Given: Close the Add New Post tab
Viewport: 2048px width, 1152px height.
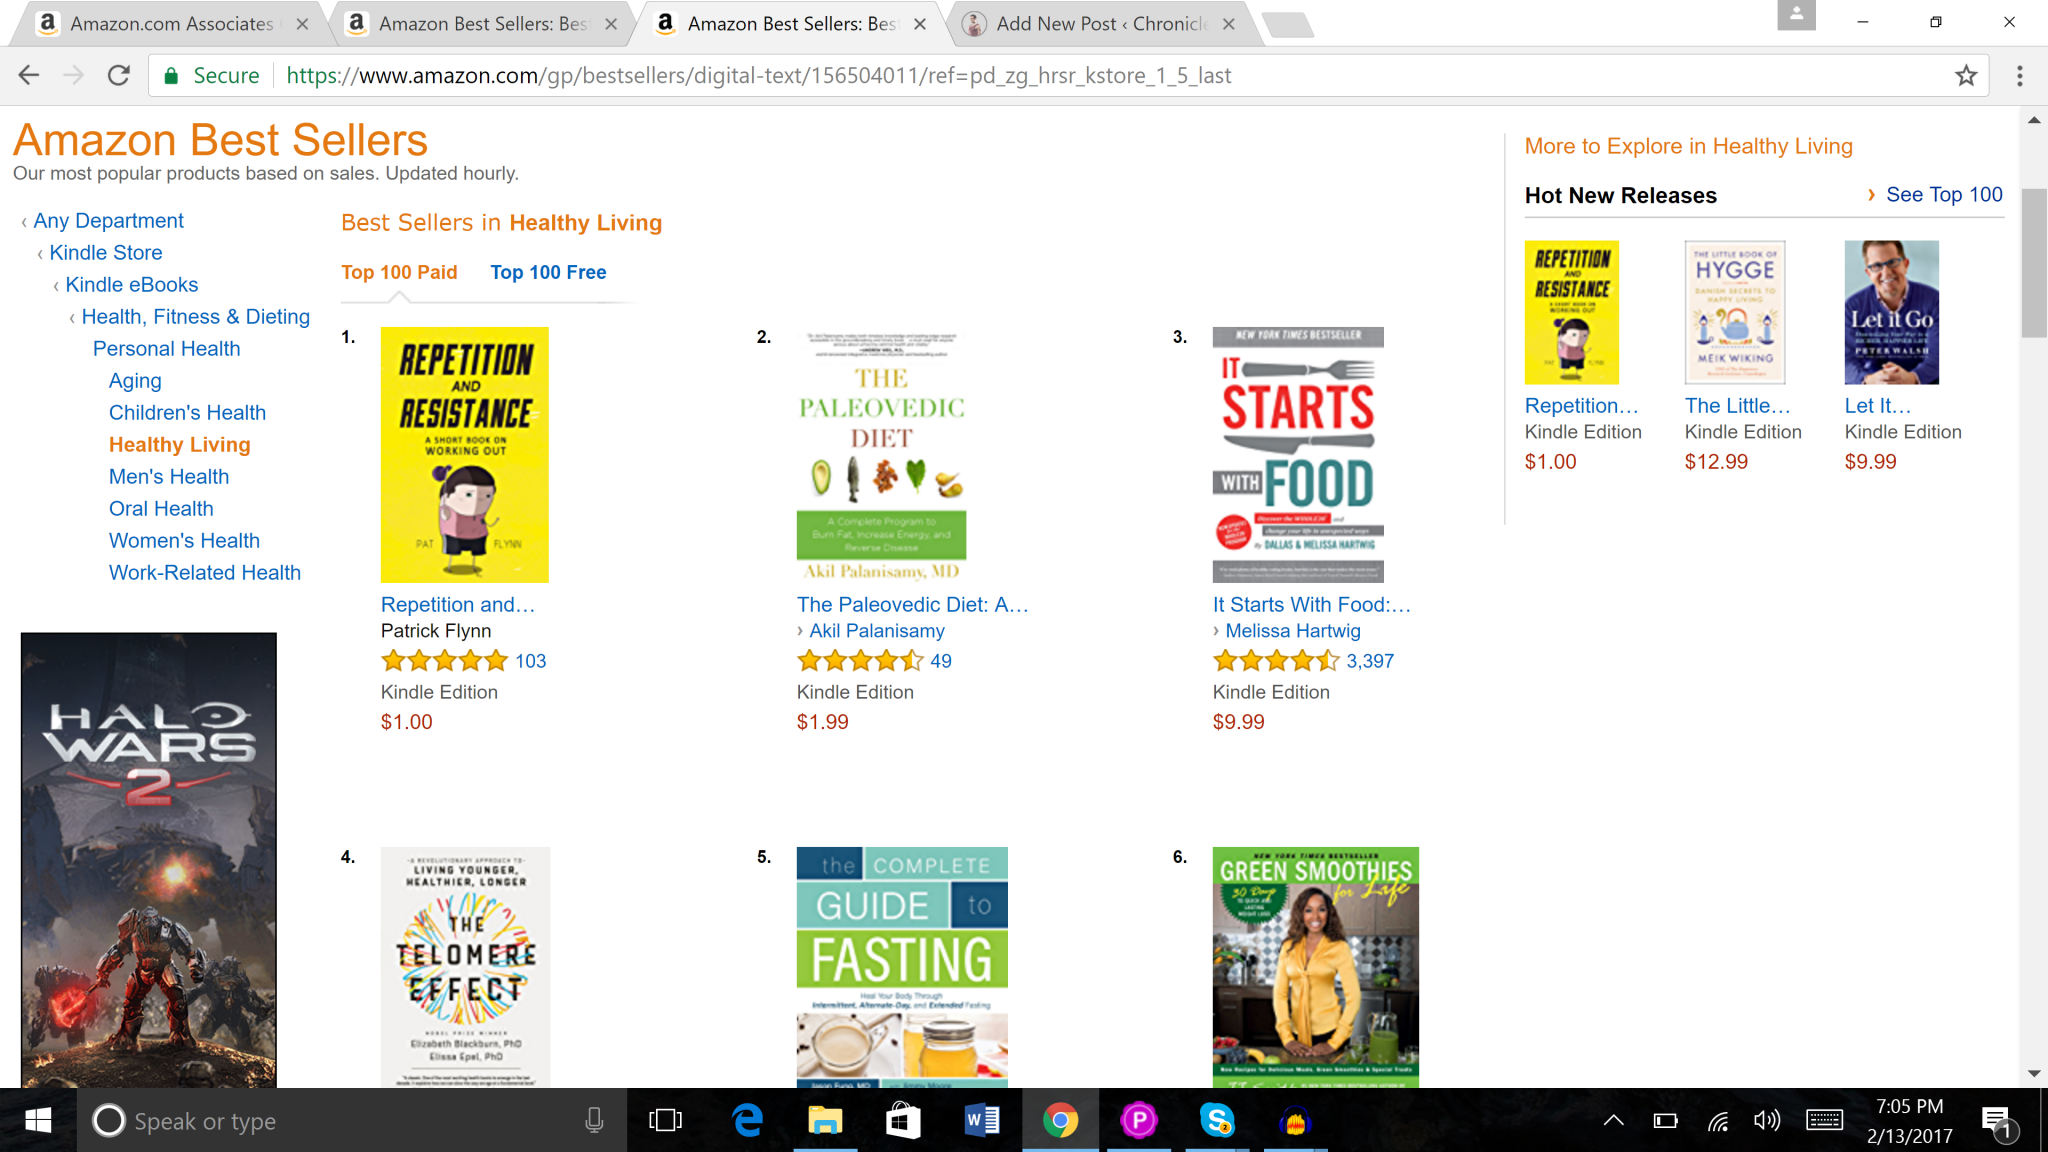Looking at the screenshot, I should (1229, 24).
